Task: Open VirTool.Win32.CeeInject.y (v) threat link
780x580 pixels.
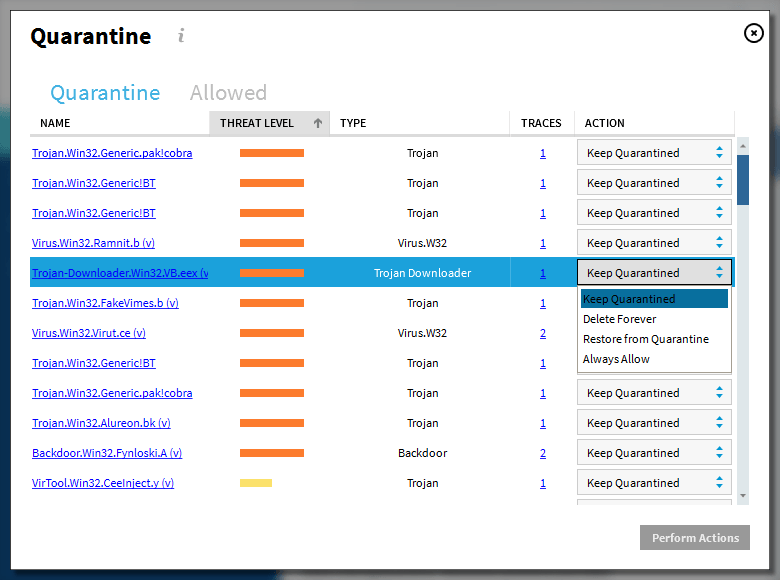Action: pyautogui.click(x=103, y=483)
